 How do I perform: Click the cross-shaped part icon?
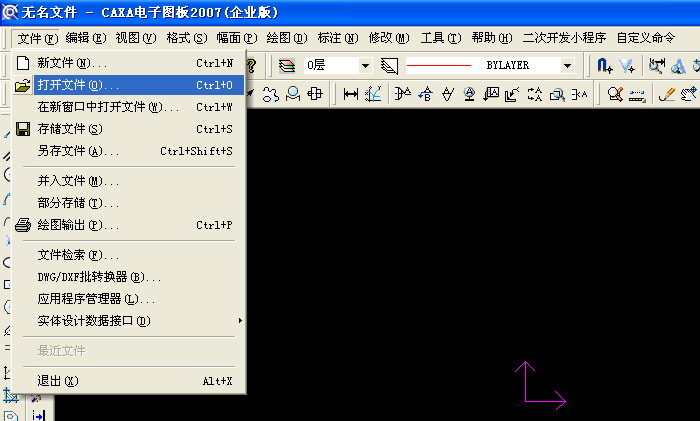[x=315, y=94]
